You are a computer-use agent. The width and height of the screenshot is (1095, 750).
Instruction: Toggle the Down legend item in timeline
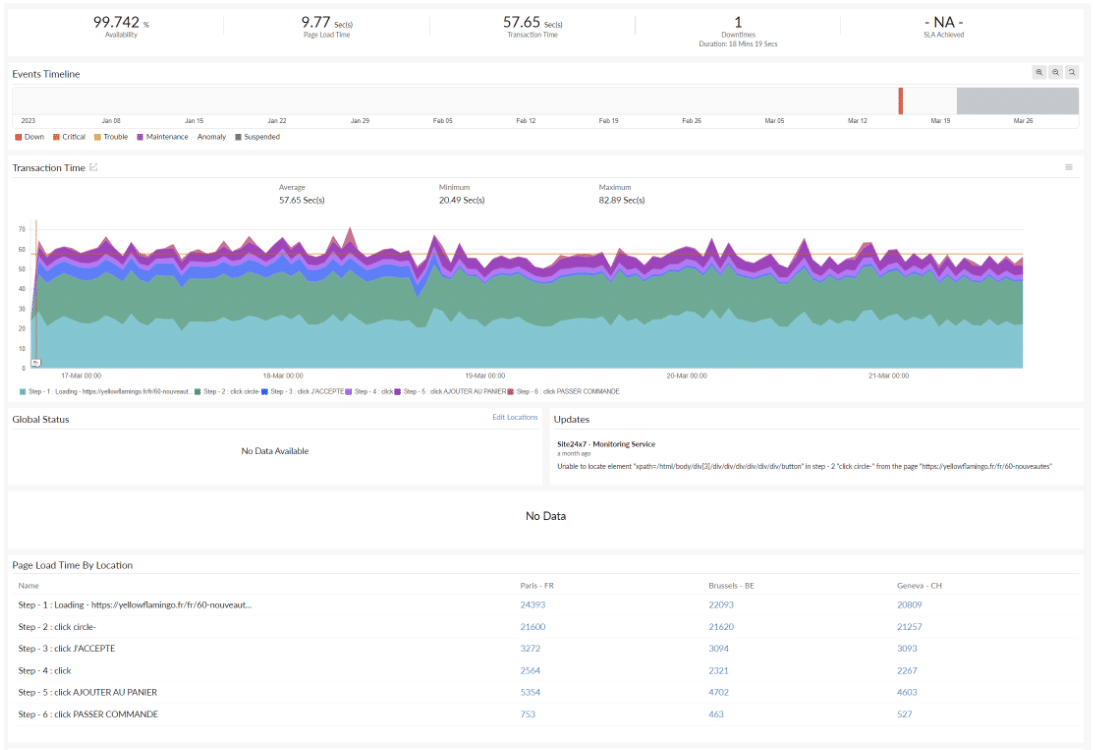[29, 137]
